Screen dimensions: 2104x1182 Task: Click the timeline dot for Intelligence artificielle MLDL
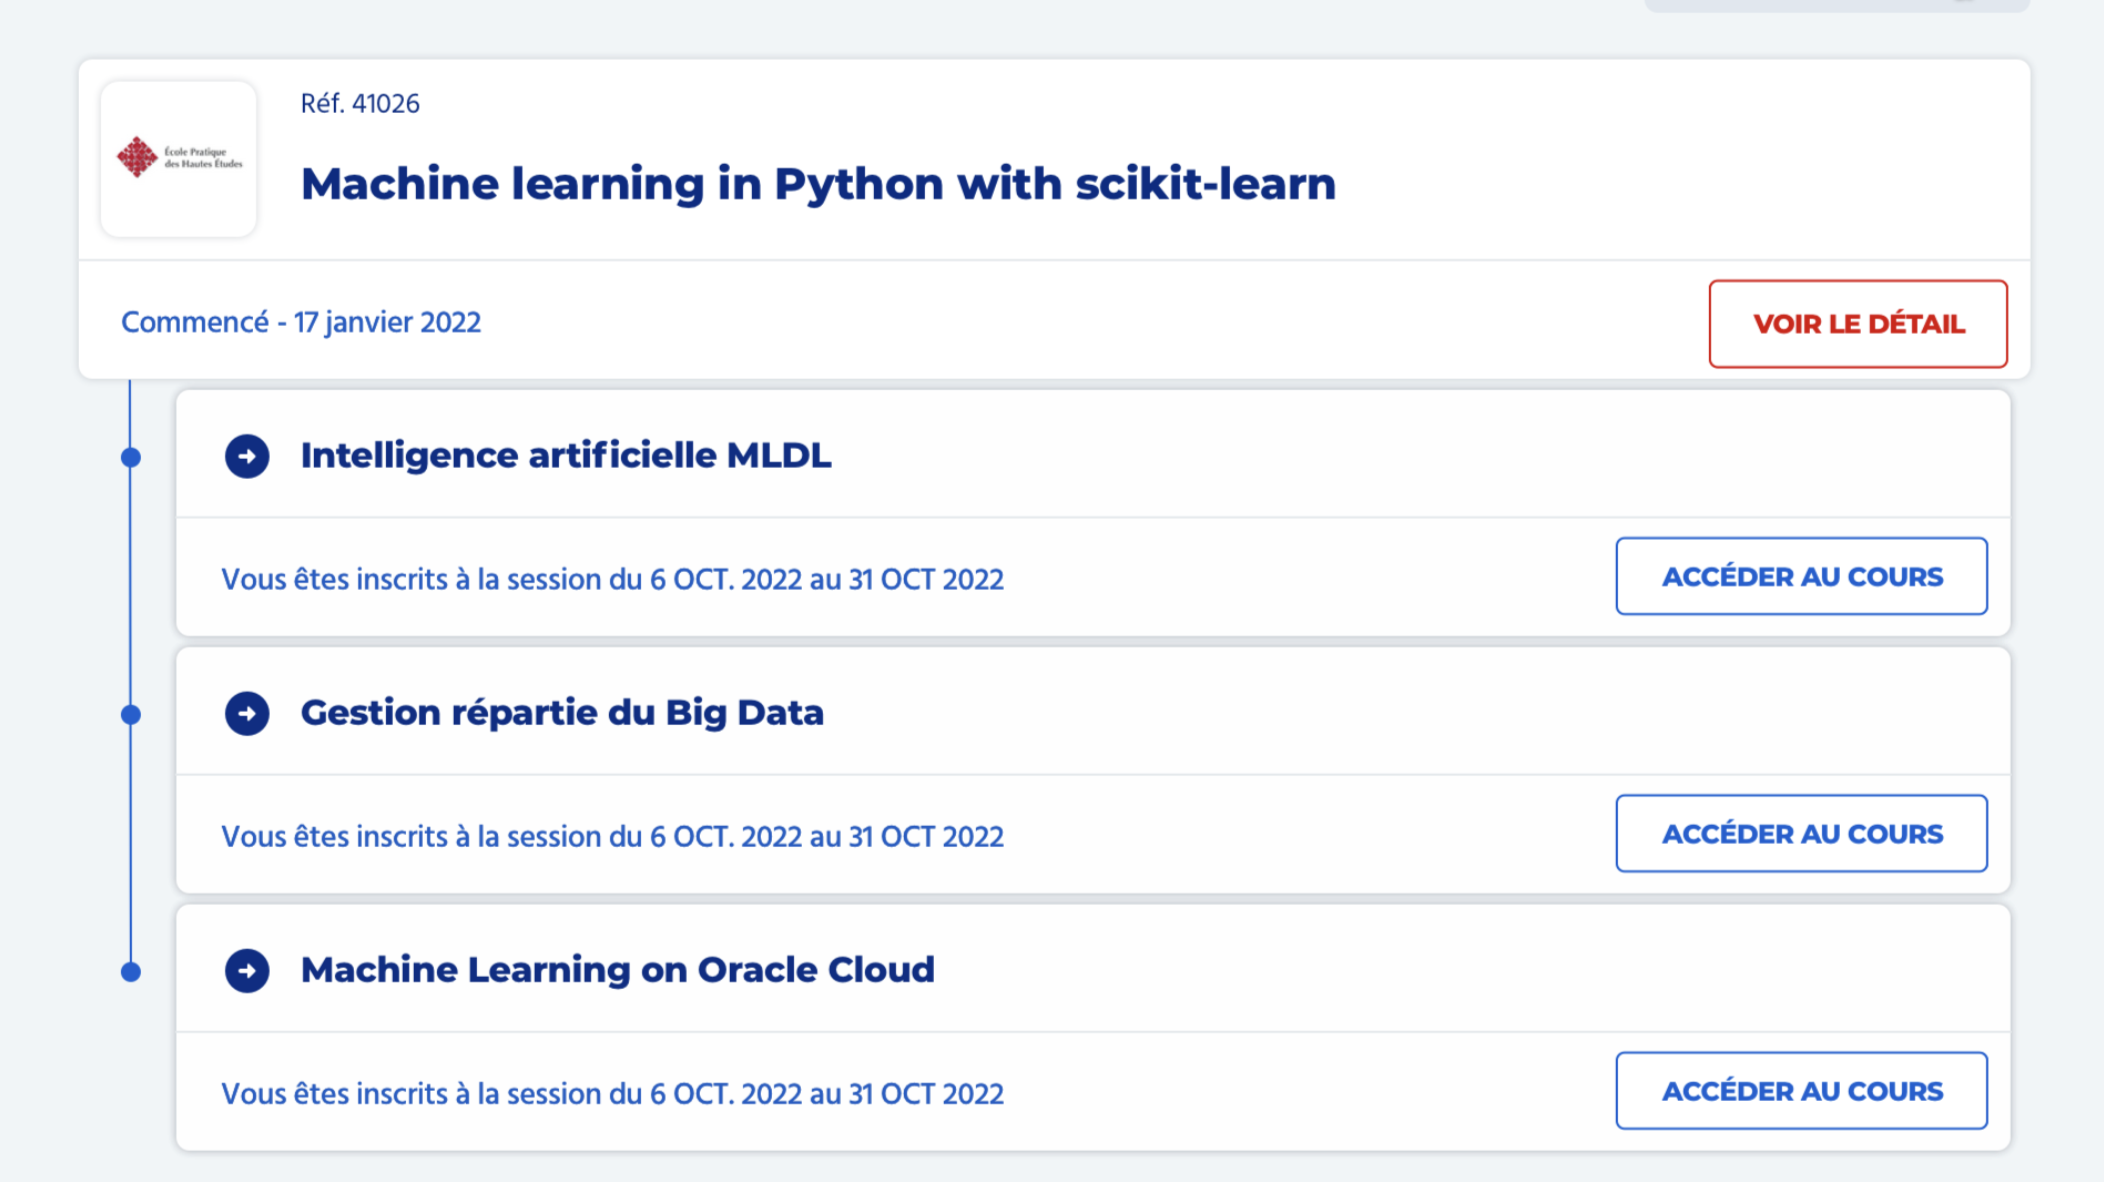pyautogui.click(x=131, y=457)
